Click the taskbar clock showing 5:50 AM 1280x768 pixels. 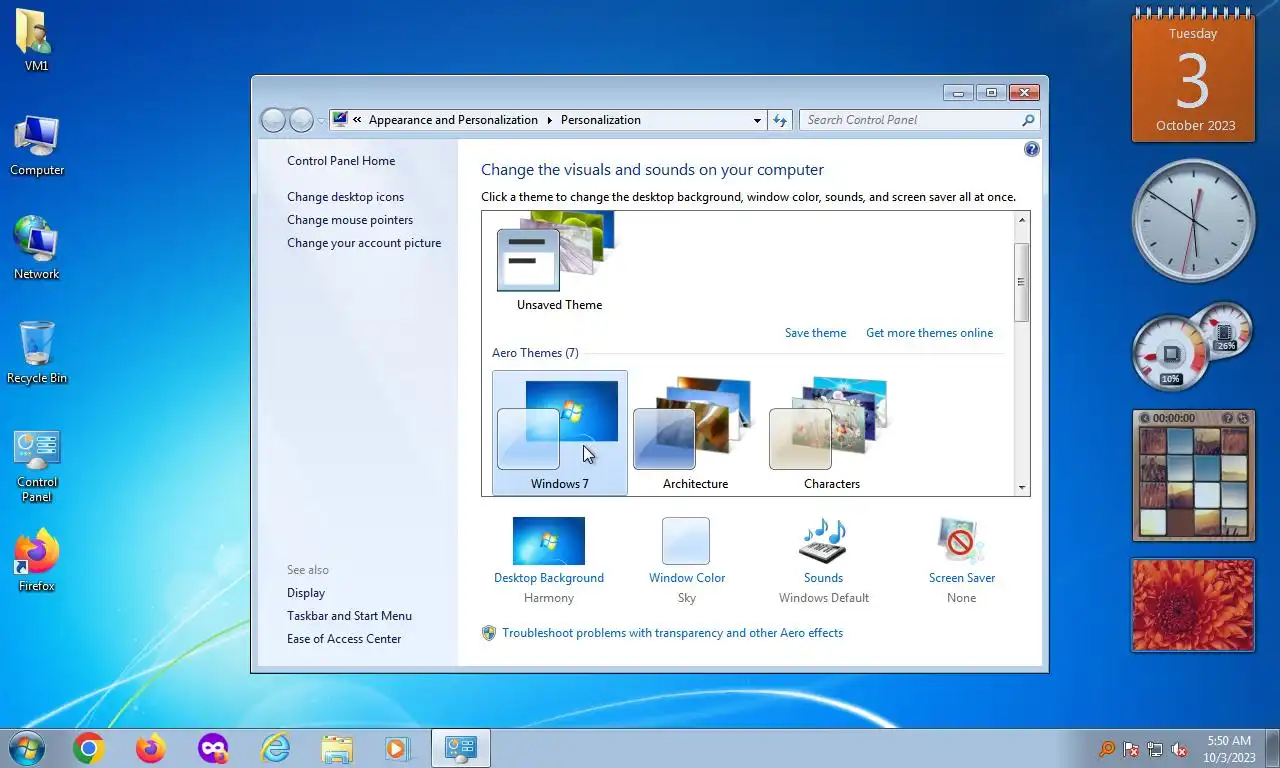(1229, 749)
